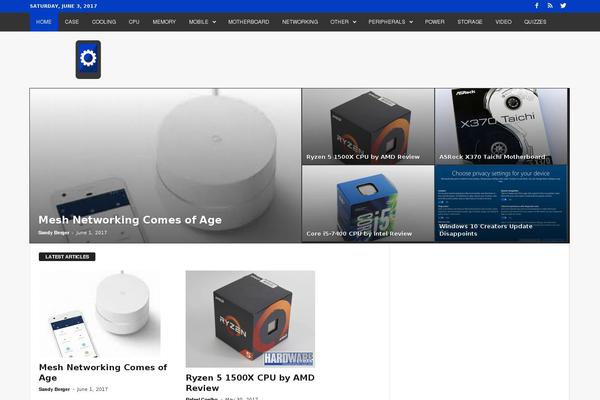Open the Twitter profile icon

(563, 6)
